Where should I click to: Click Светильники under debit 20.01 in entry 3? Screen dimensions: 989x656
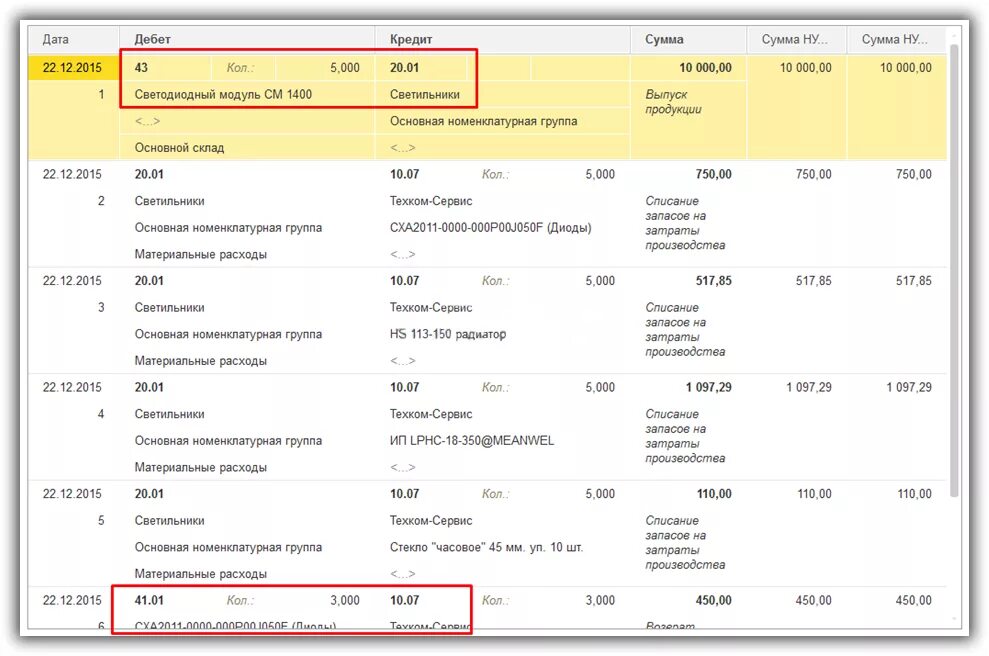point(169,308)
